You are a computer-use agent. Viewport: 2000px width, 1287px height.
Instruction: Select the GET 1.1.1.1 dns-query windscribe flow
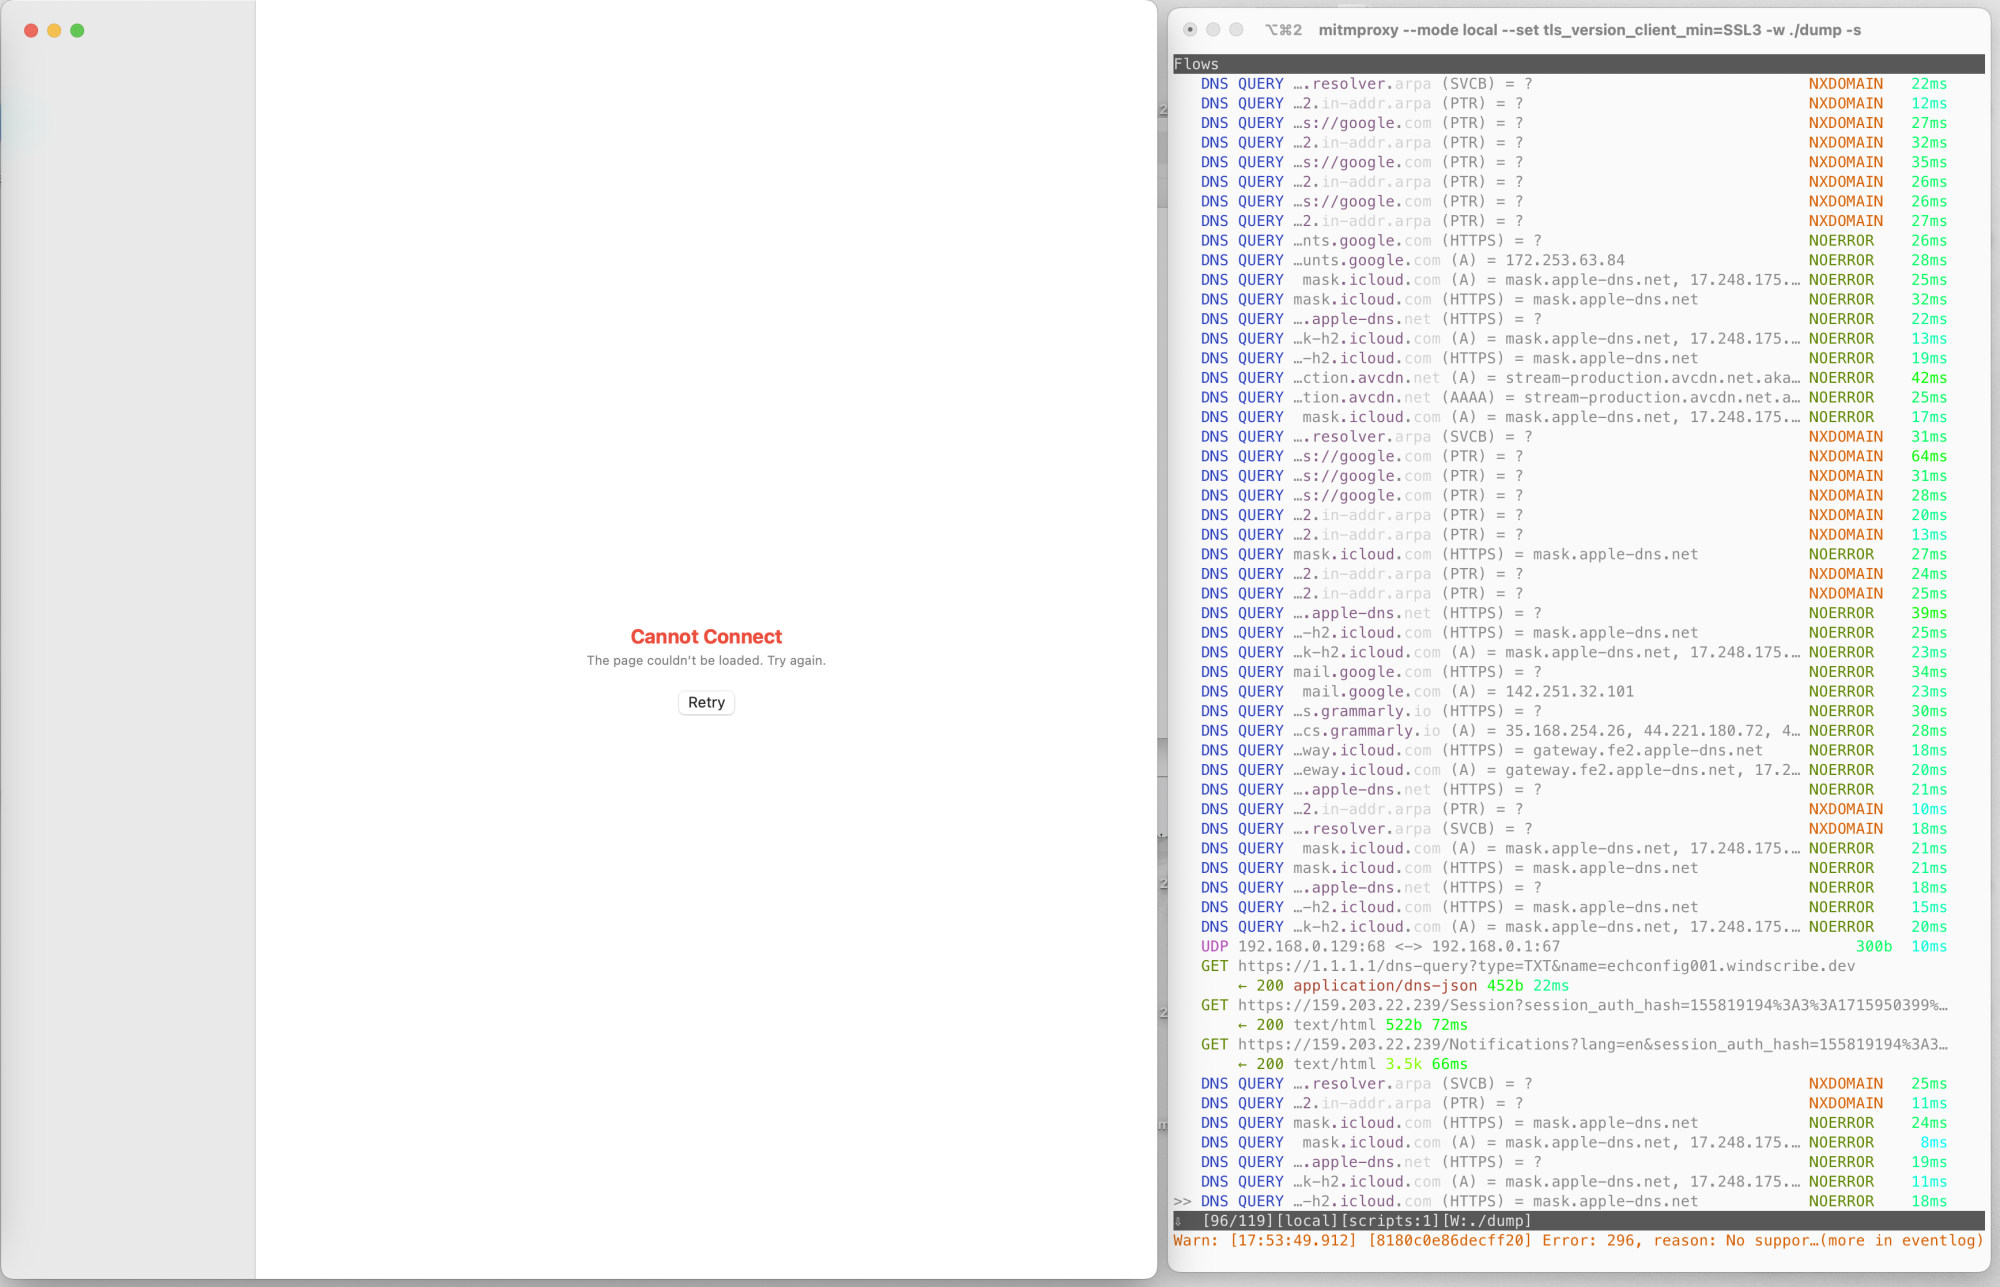1545,966
